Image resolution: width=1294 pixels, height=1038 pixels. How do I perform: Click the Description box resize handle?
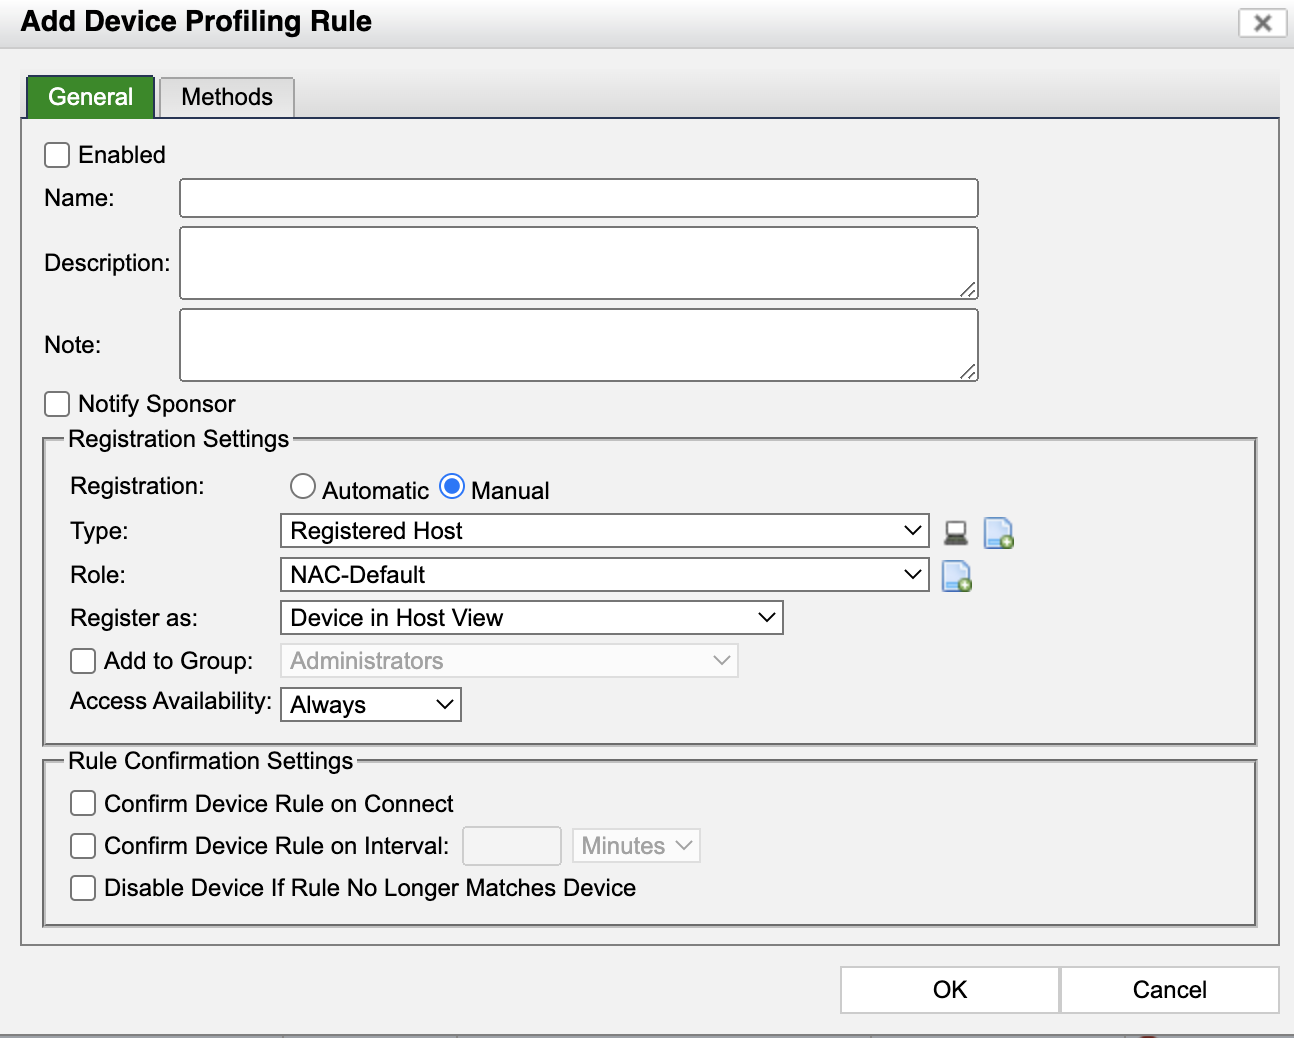[968, 290]
